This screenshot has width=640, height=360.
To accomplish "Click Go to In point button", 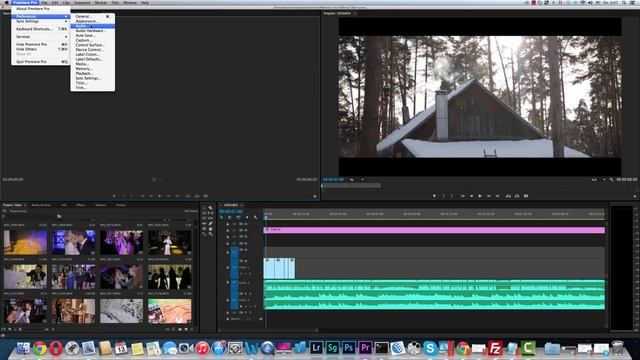I will pyautogui.click(x=463, y=196).
